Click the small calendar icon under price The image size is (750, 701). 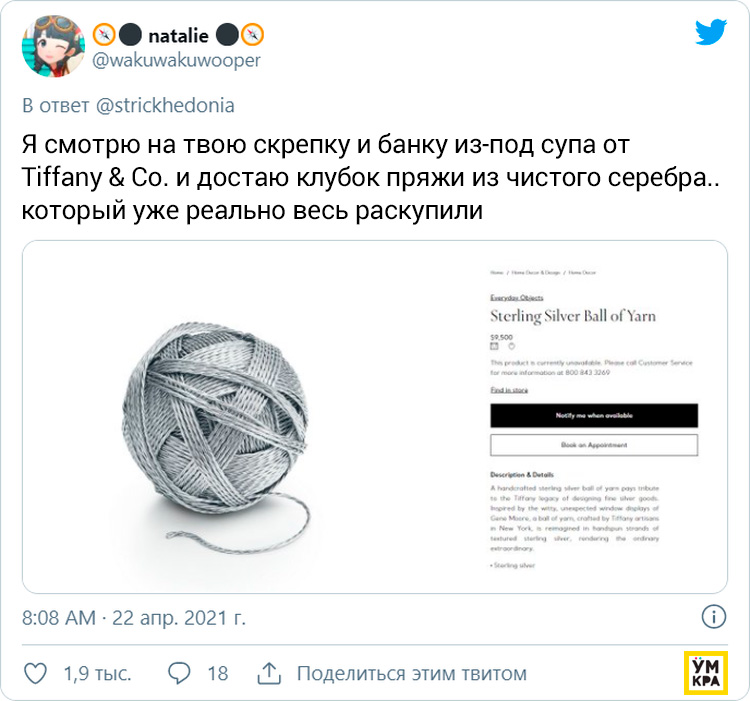point(494,346)
